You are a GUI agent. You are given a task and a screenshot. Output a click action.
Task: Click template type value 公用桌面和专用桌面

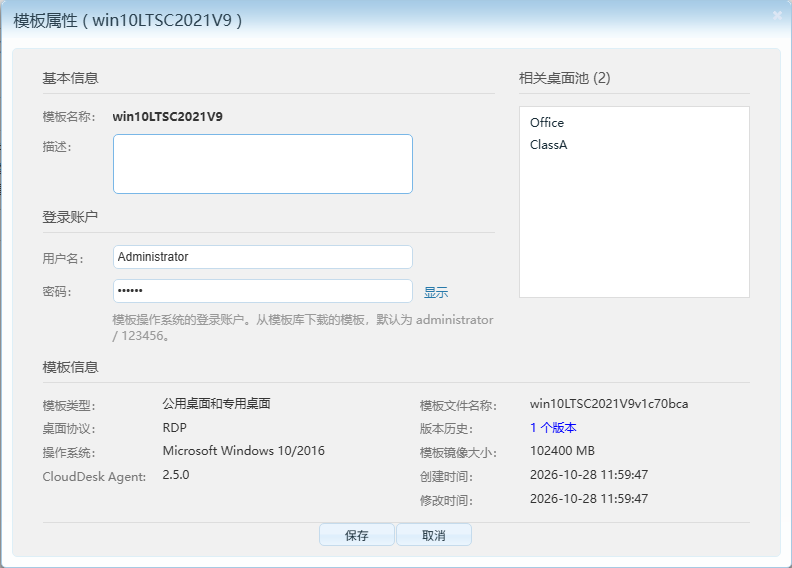coord(217,404)
